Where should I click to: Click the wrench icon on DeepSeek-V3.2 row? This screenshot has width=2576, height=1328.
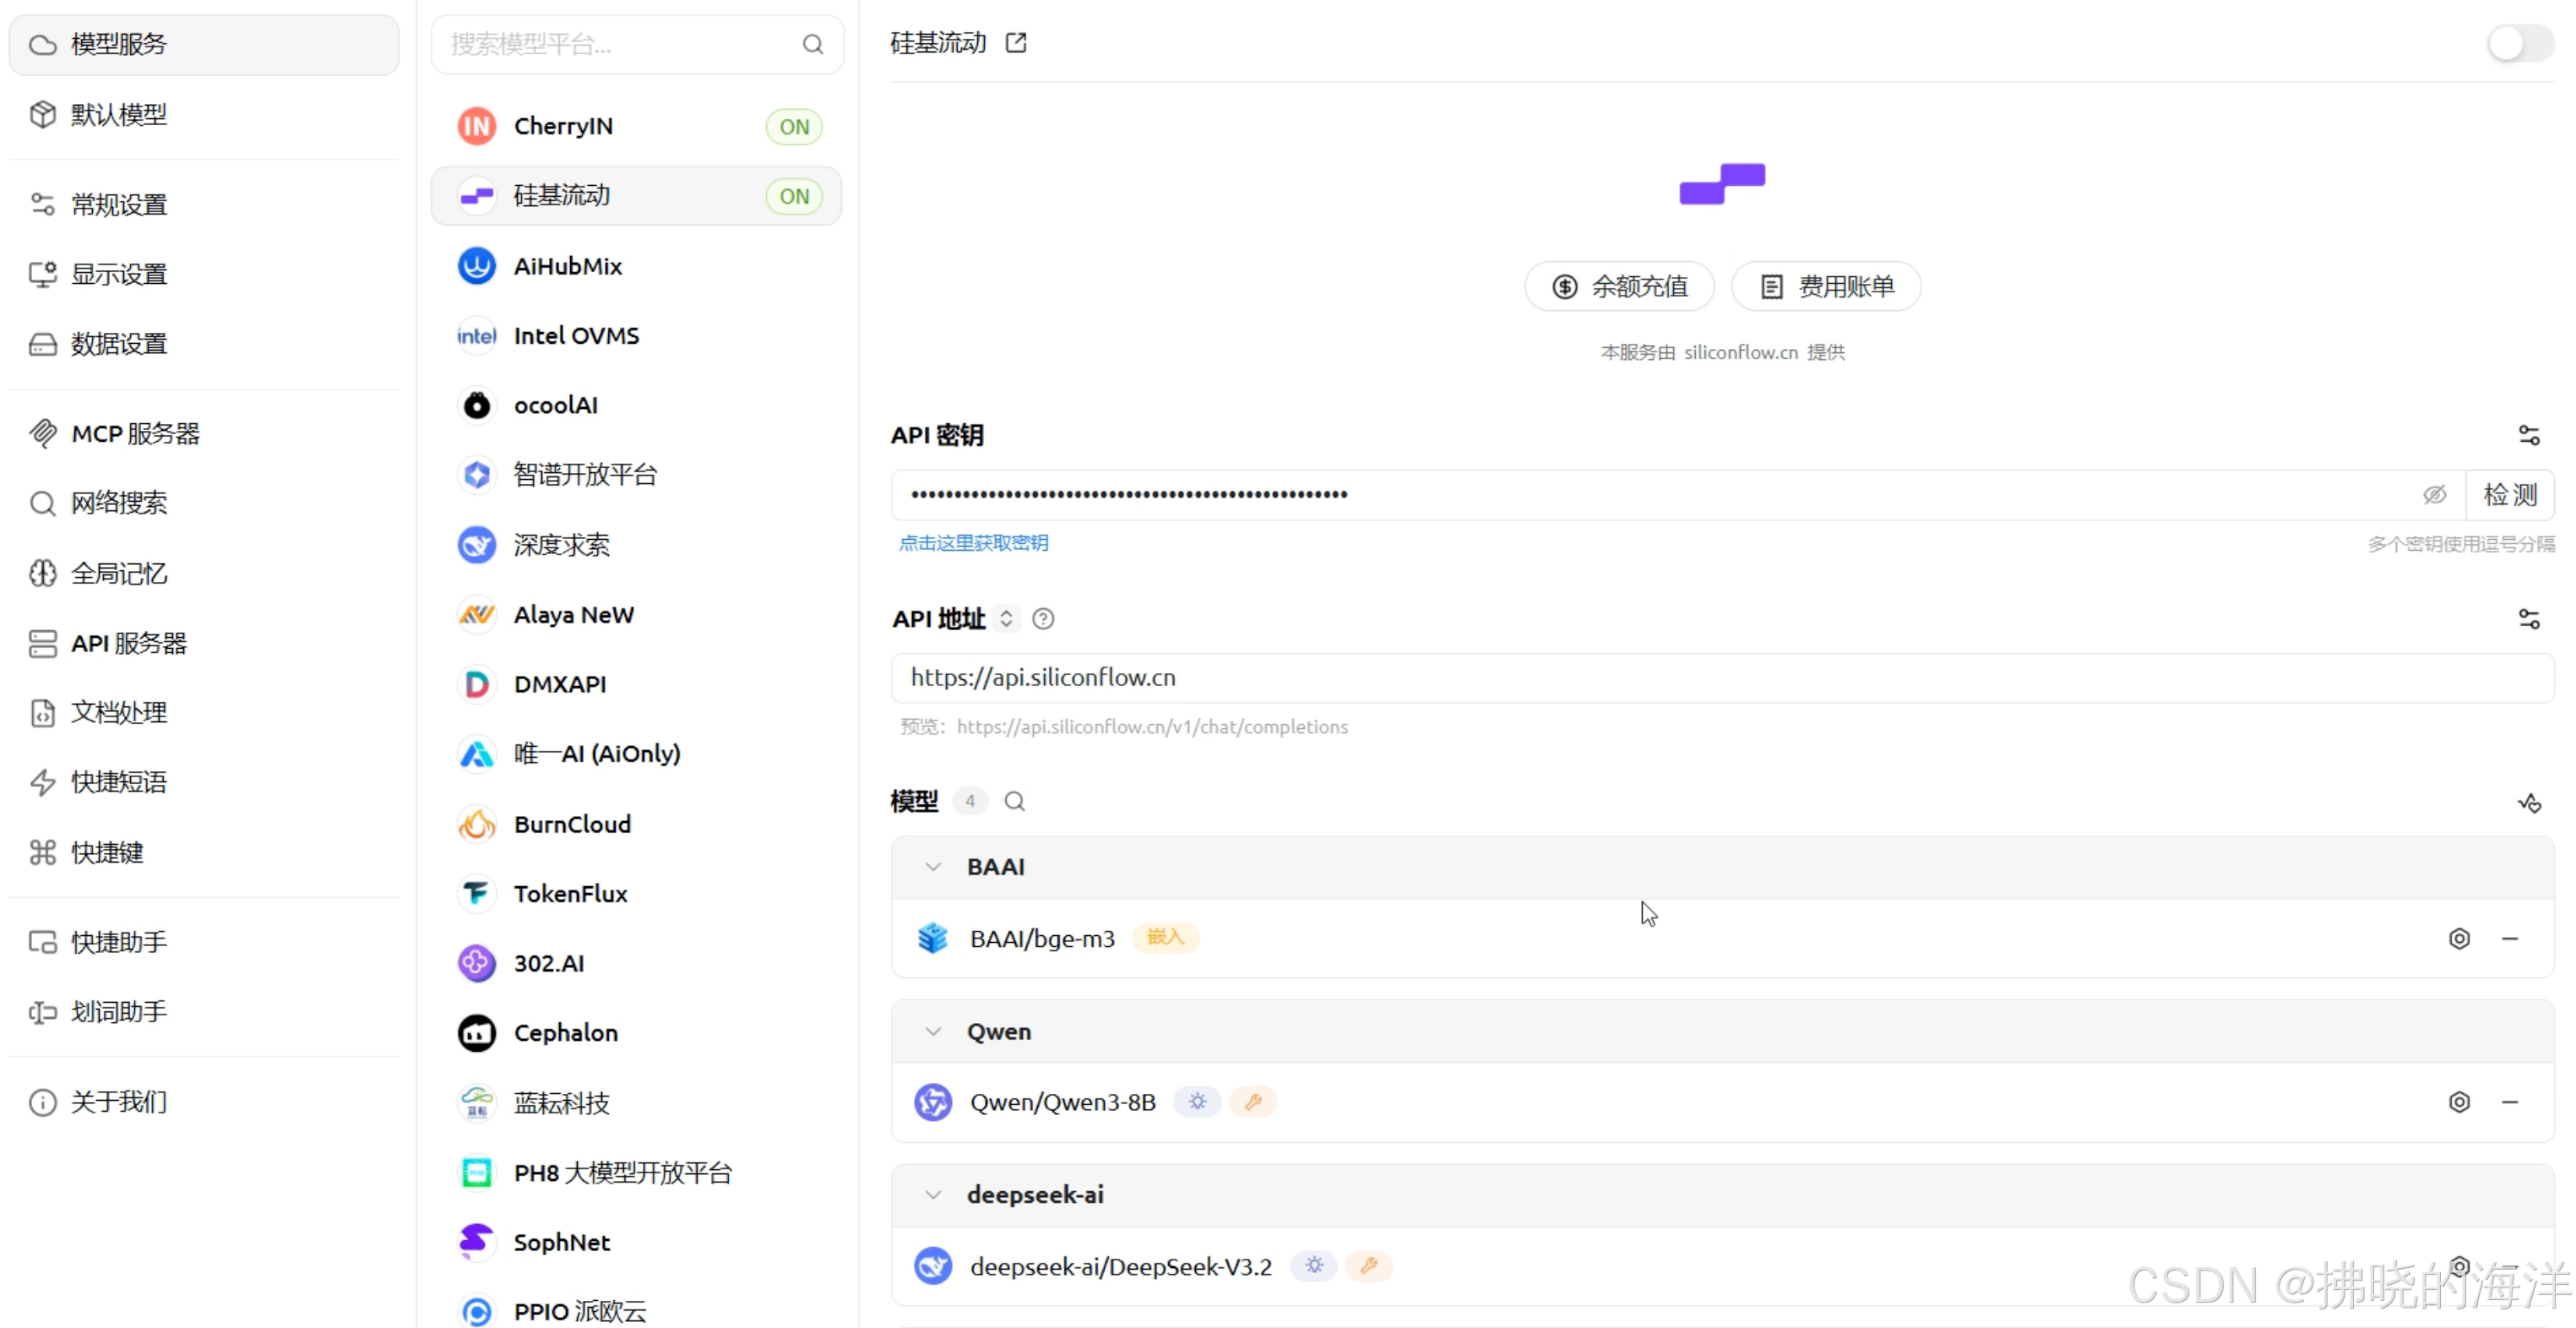click(1370, 1265)
